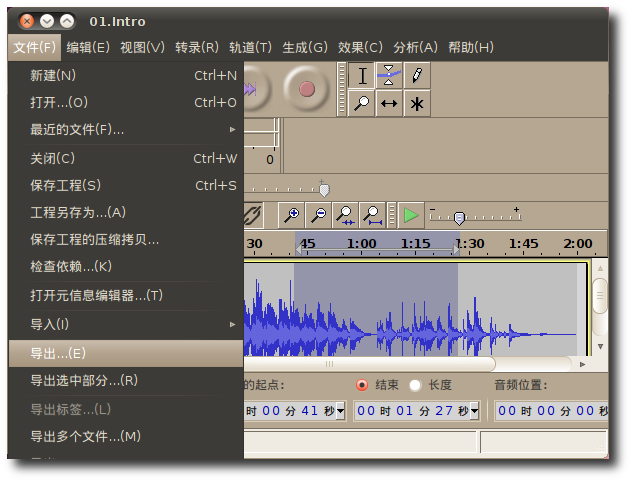
Task: Choose 关闭(C) menu entry
Action: (126, 158)
